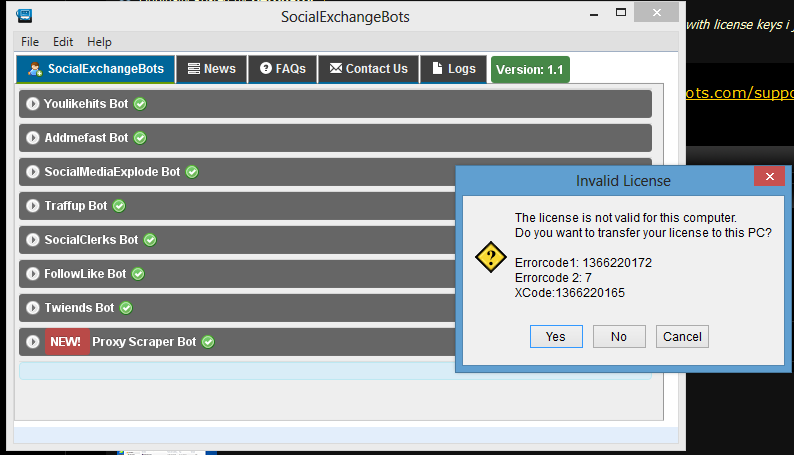Click the Errorcode1: 1366220172 text
The width and height of the screenshot is (794, 455).
tap(583, 263)
